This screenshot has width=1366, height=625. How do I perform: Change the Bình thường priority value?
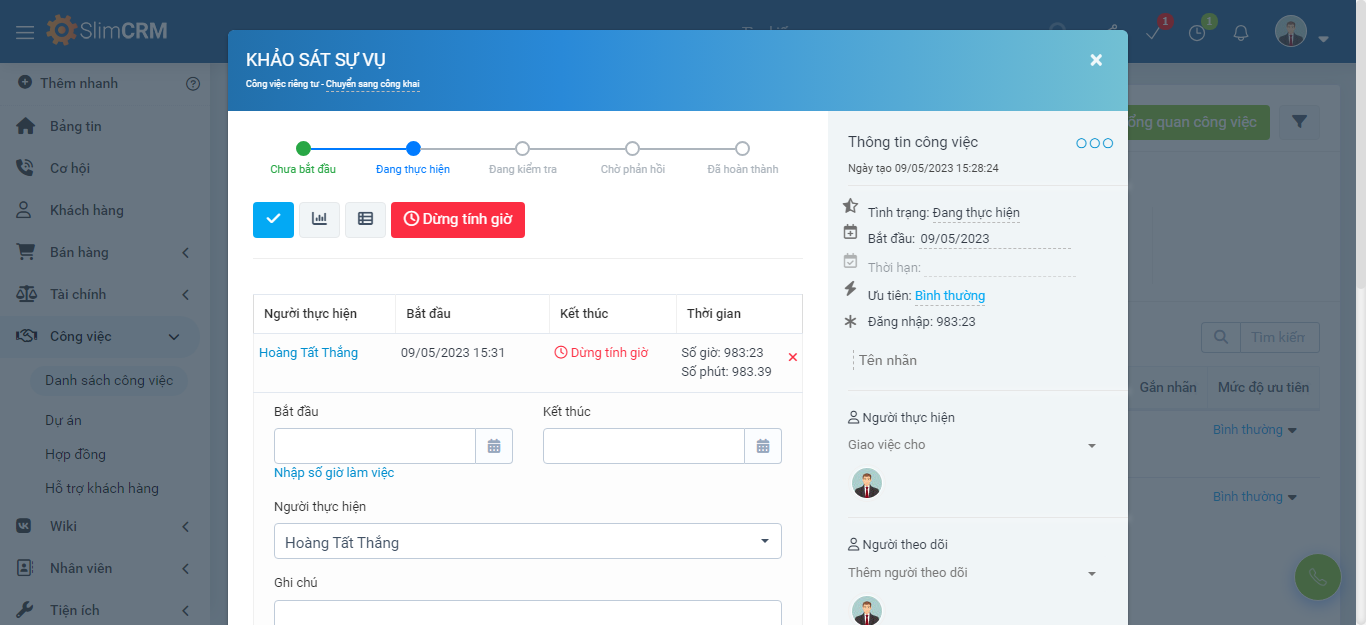949,296
